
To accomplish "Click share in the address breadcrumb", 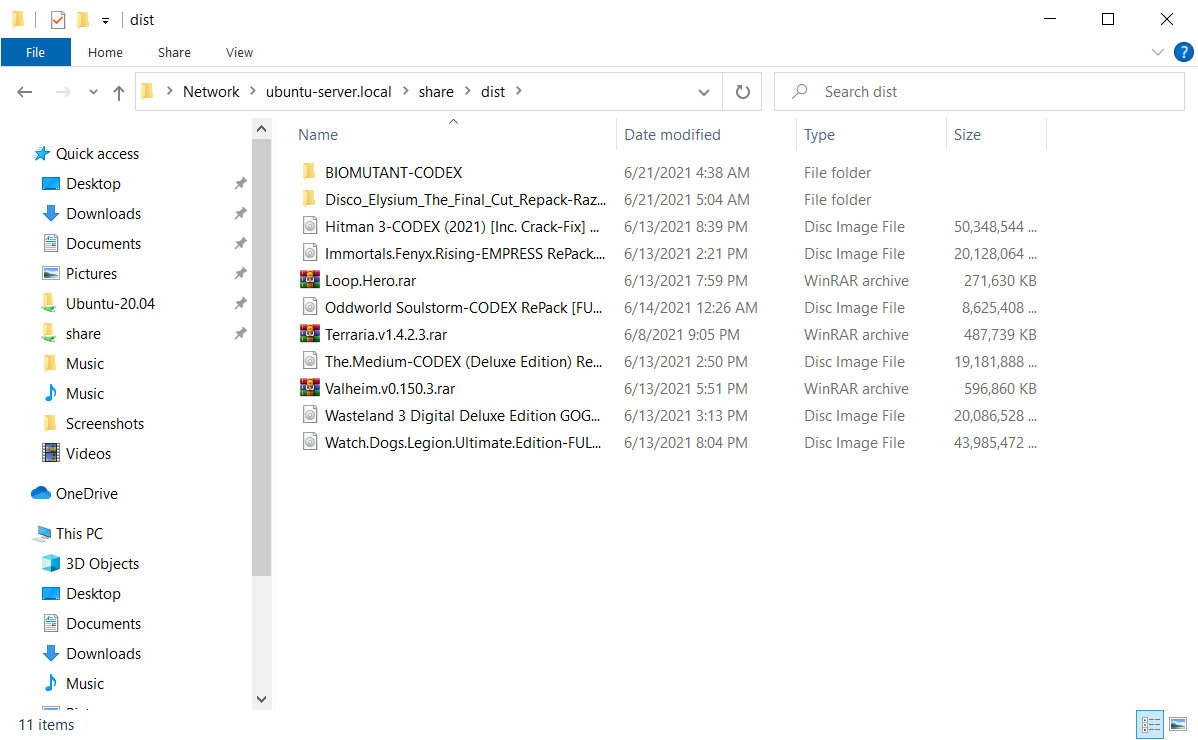I will tap(436, 92).
